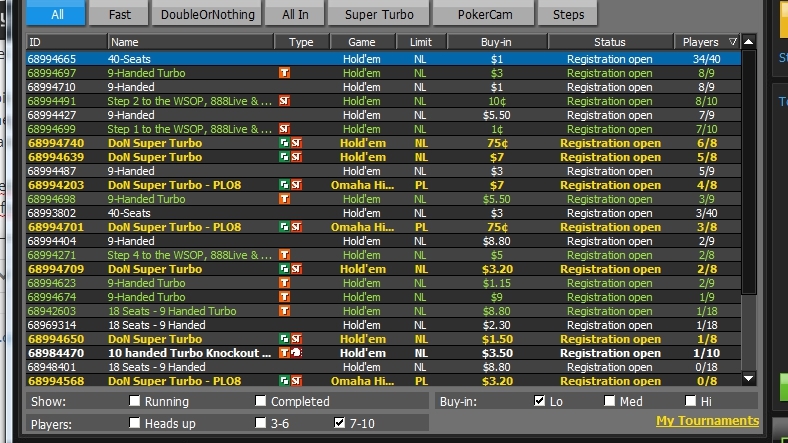
Task: Select the All tab
Action: click(x=56, y=13)
